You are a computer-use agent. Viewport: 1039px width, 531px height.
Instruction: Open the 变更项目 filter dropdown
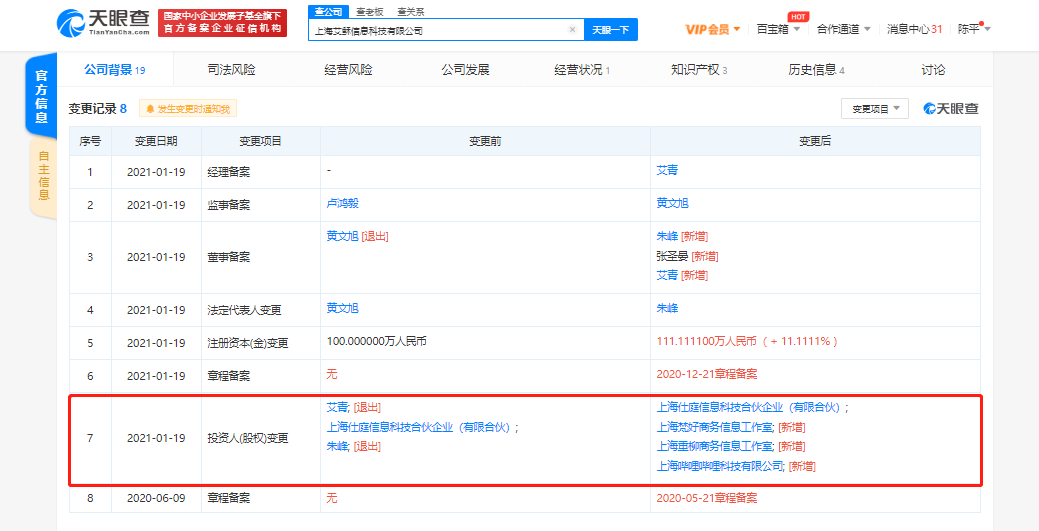coord(873,108)
